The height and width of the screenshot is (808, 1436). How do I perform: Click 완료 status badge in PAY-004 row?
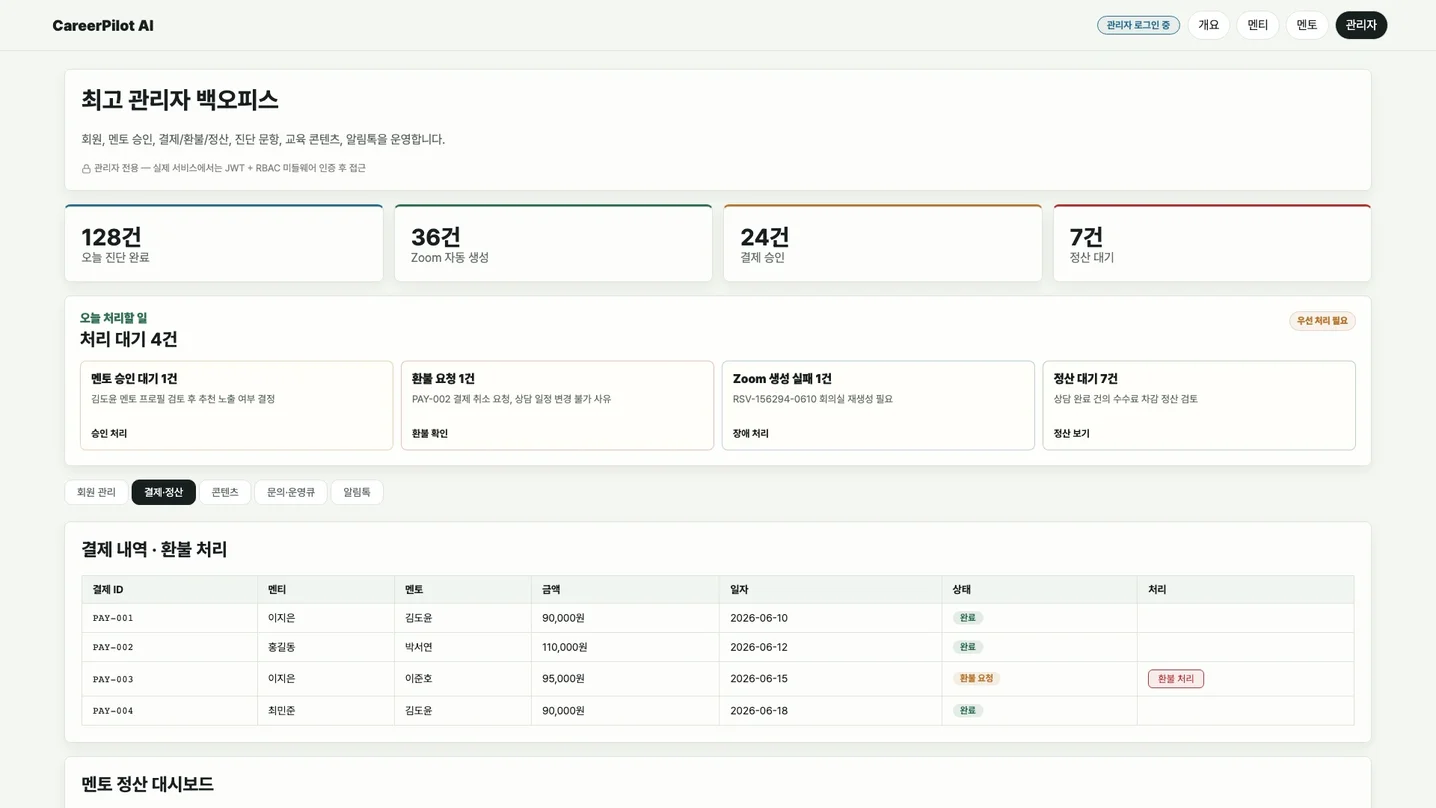coord(967,711)
